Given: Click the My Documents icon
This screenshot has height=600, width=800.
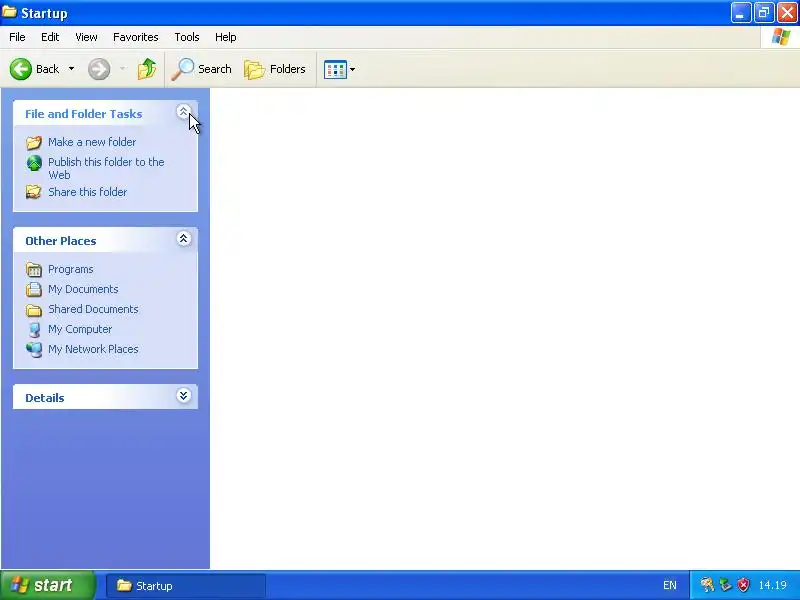Looking at the screenshot, I should tap(34, 289).
